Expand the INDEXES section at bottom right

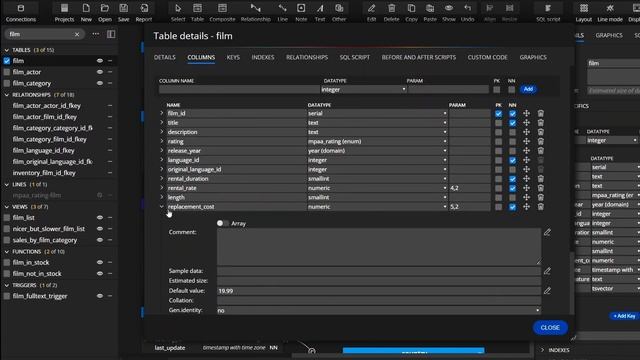point(542,350)
